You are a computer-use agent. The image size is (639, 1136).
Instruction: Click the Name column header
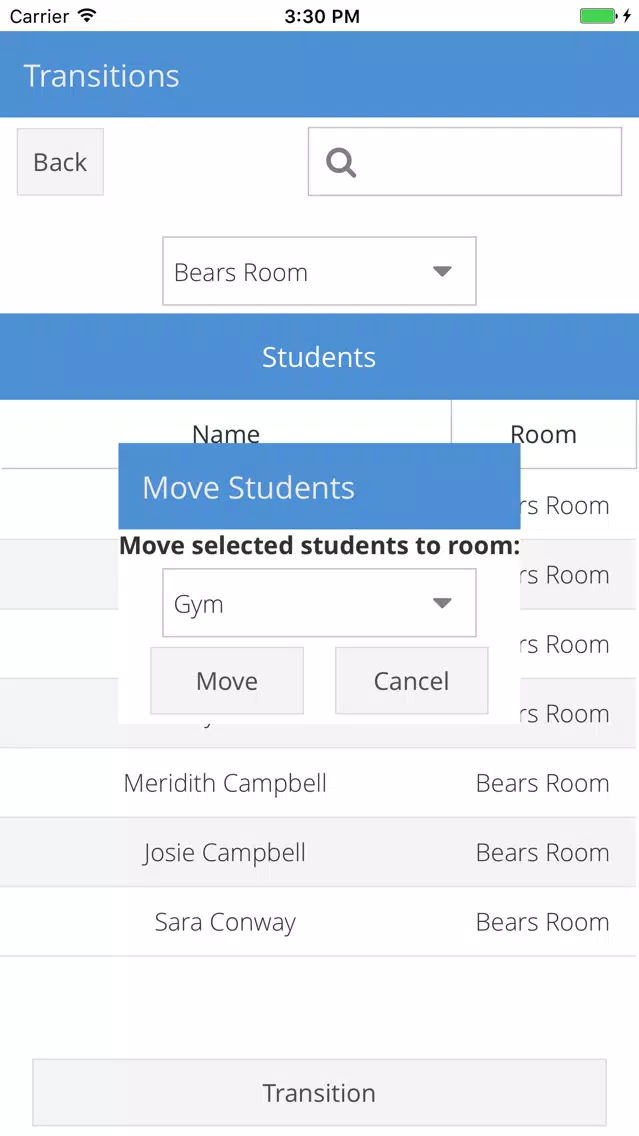pos(226,434)
